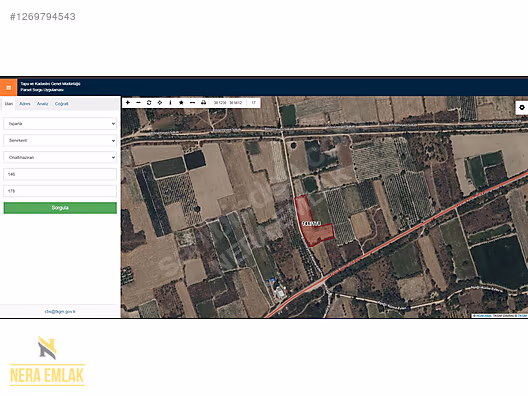Open the province dropdown showing Isparta
This screenshot has width=528, height=396.
(x=60, y=124)
